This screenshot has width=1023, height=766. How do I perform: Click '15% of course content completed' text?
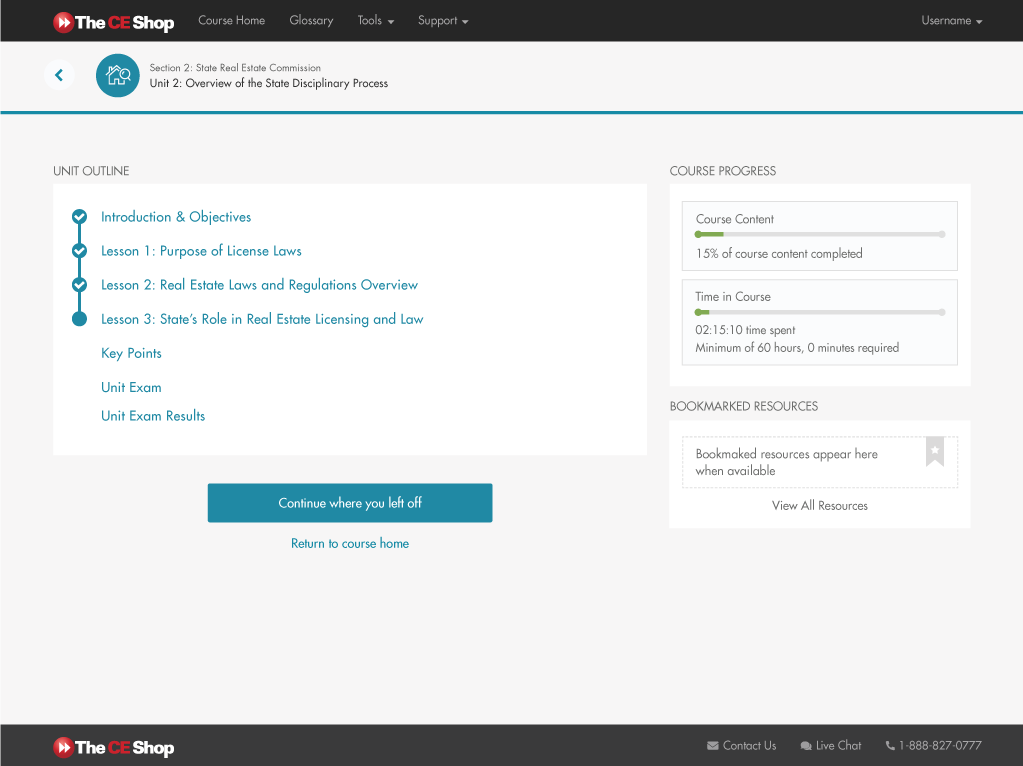coord(779,254)
